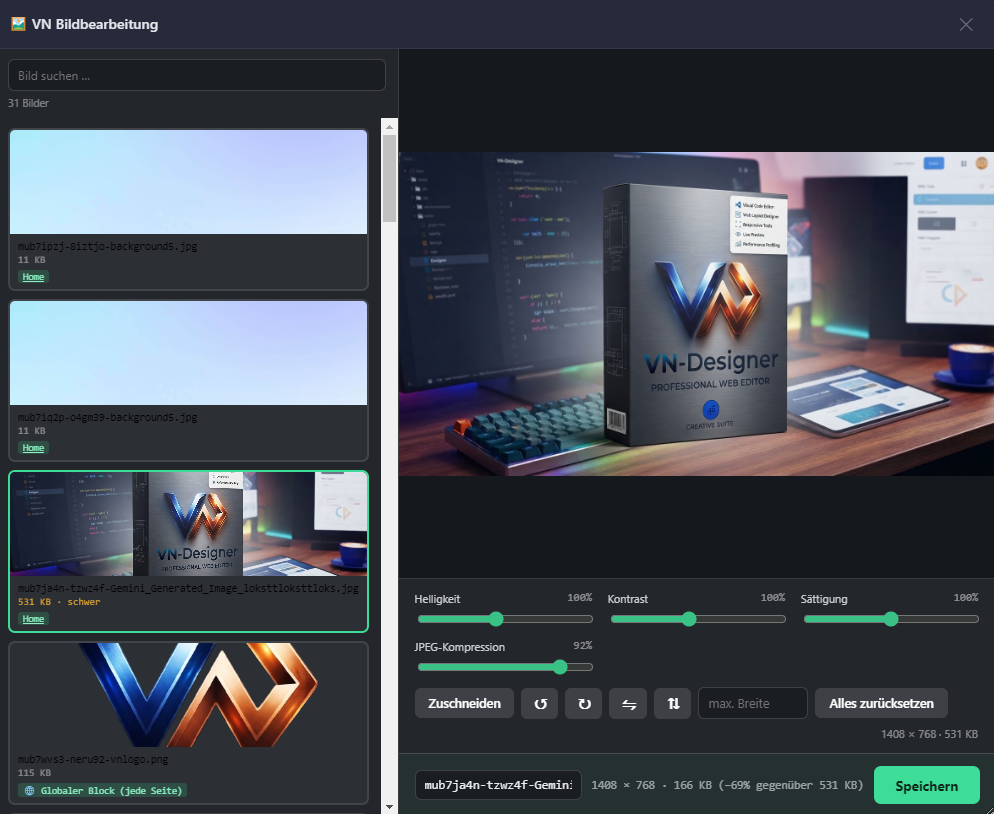Click the '1408 × 768 · 531 KB' info text

tap(929, 734)
